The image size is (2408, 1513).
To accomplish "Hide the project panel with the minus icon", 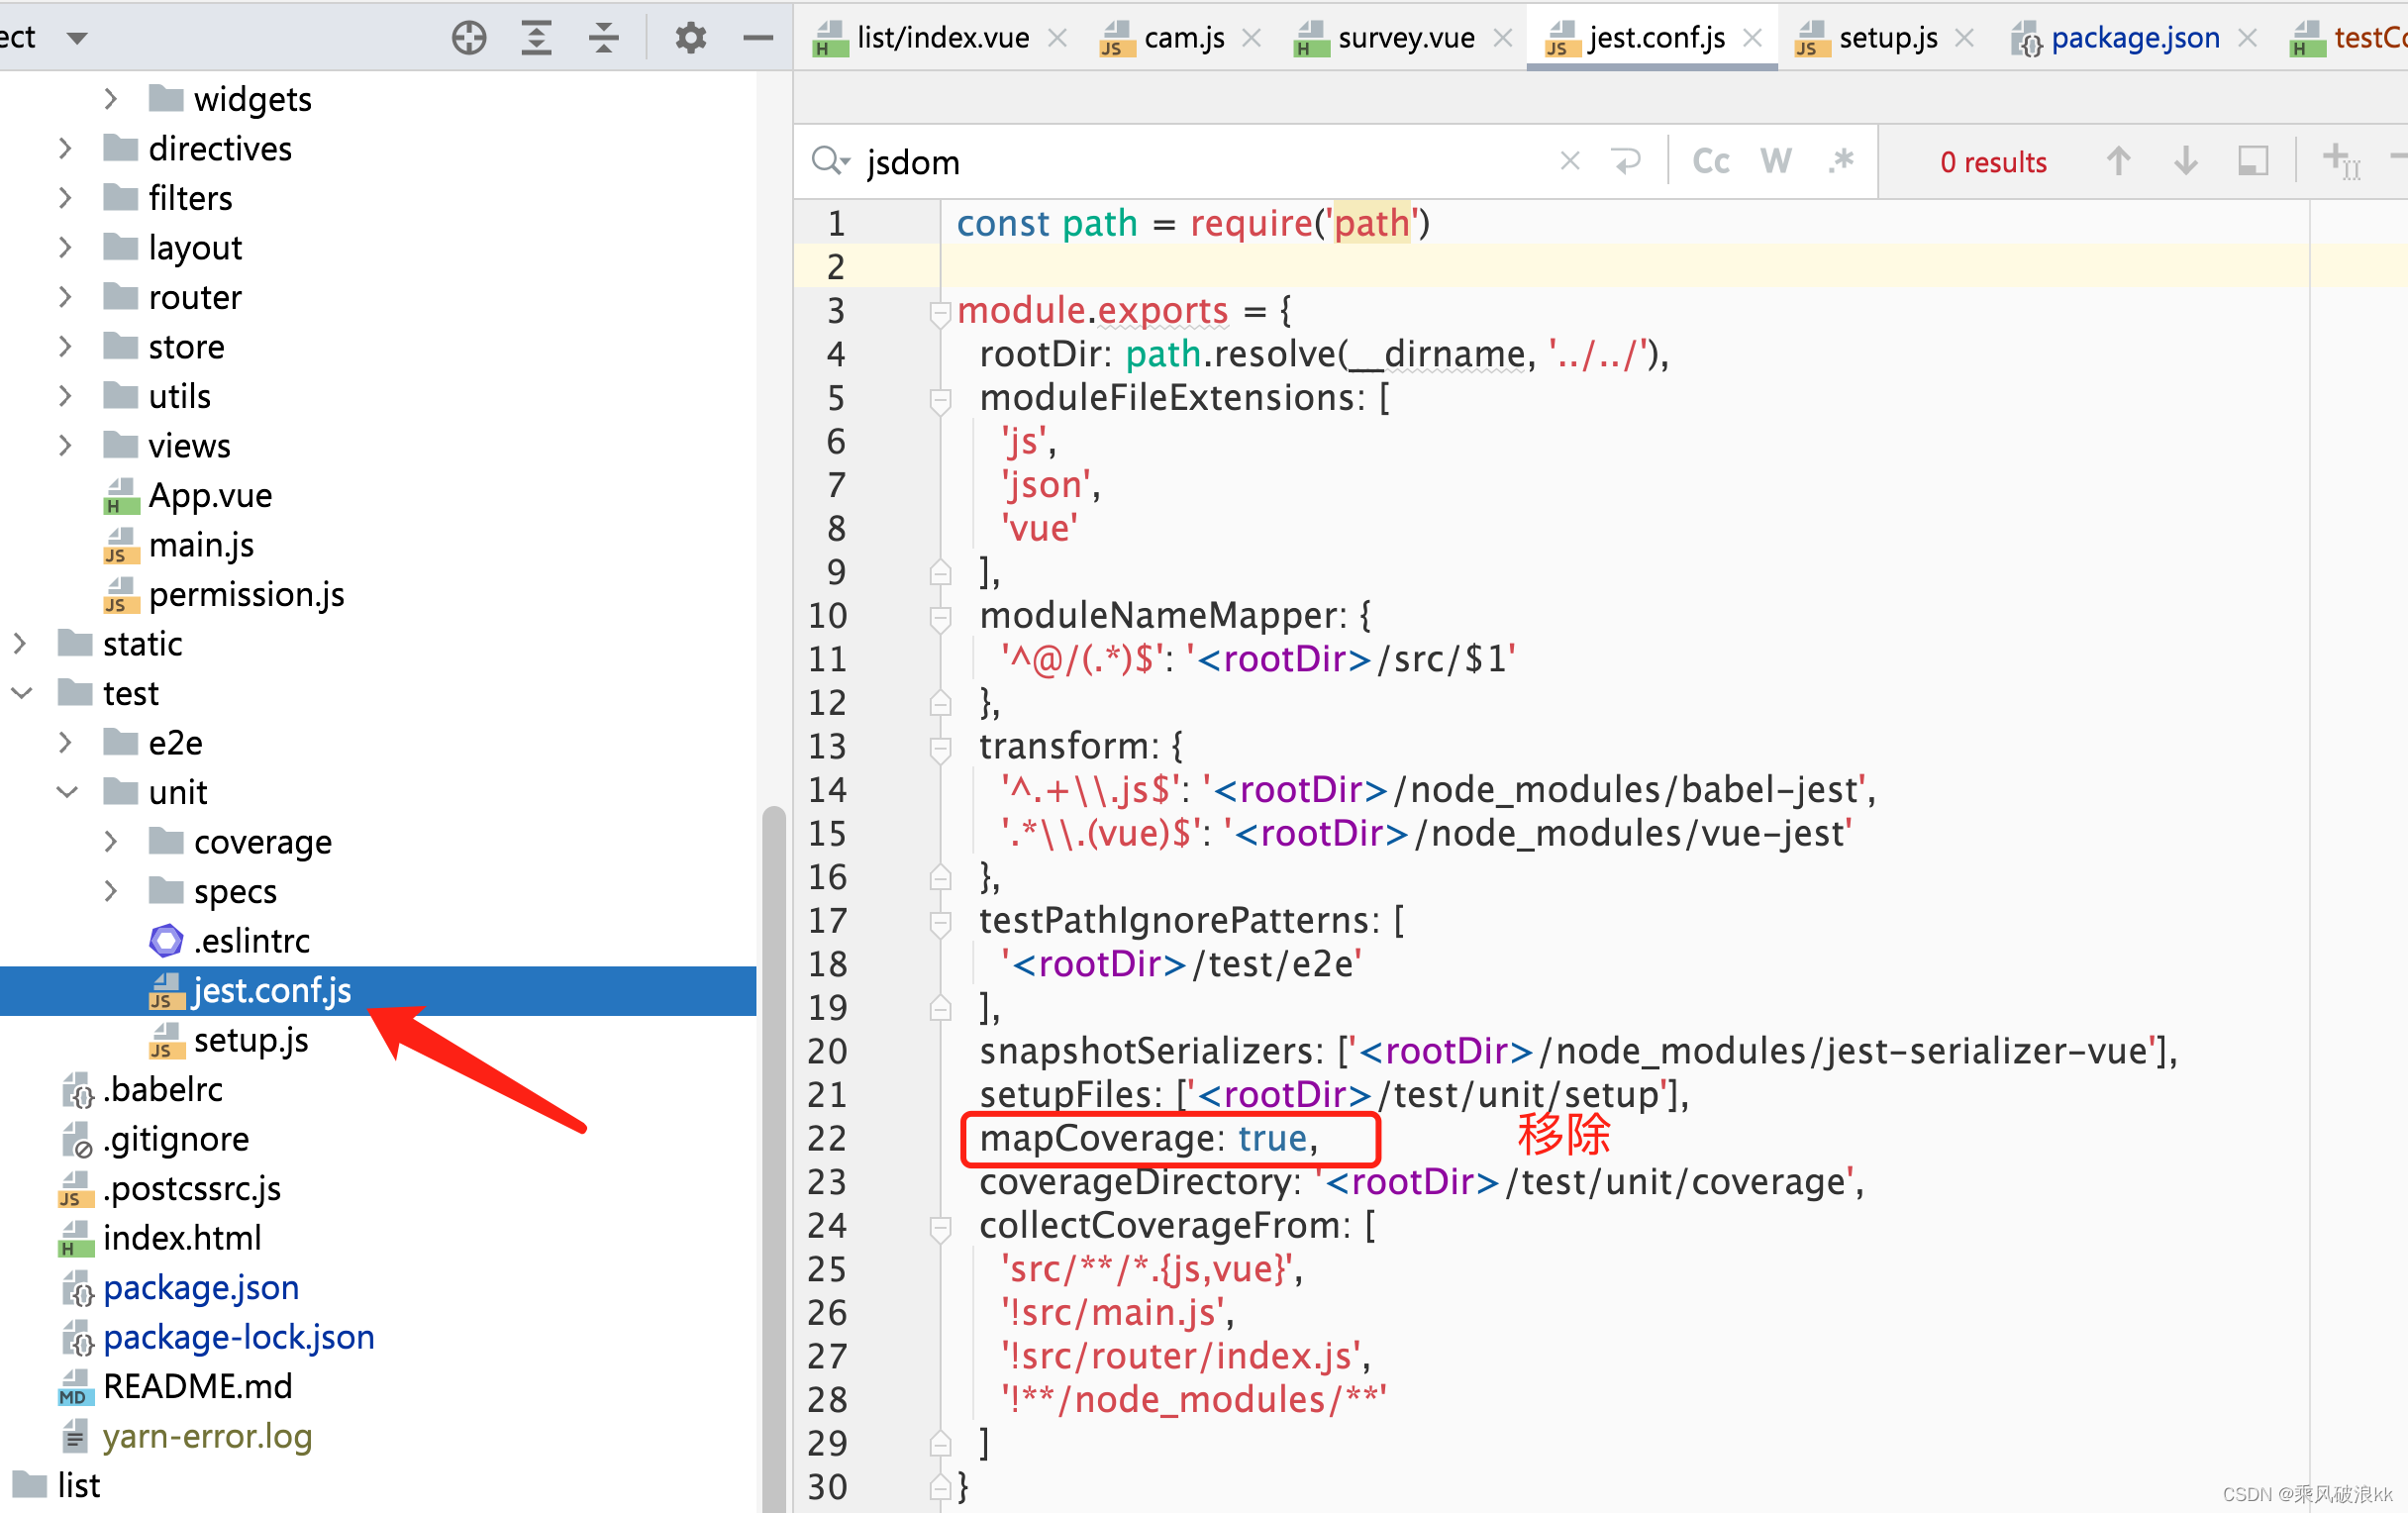I will (x=758, y=38).
